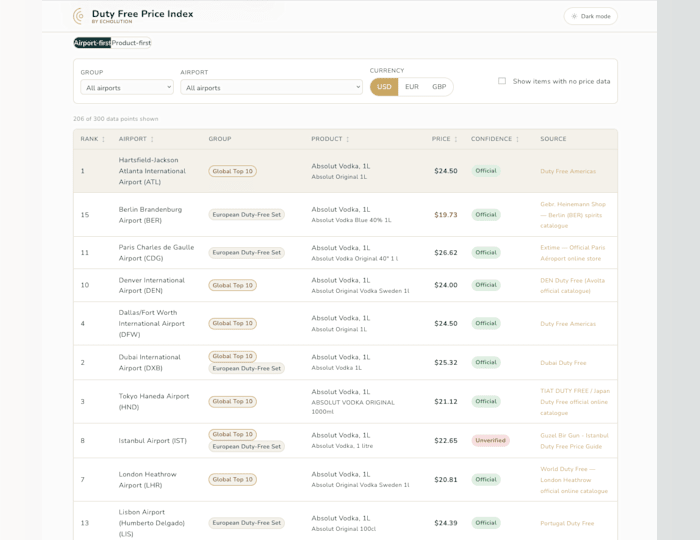
Task: Click Paris Charles de Gaulle Airport cell
Action: click(156, 253)
